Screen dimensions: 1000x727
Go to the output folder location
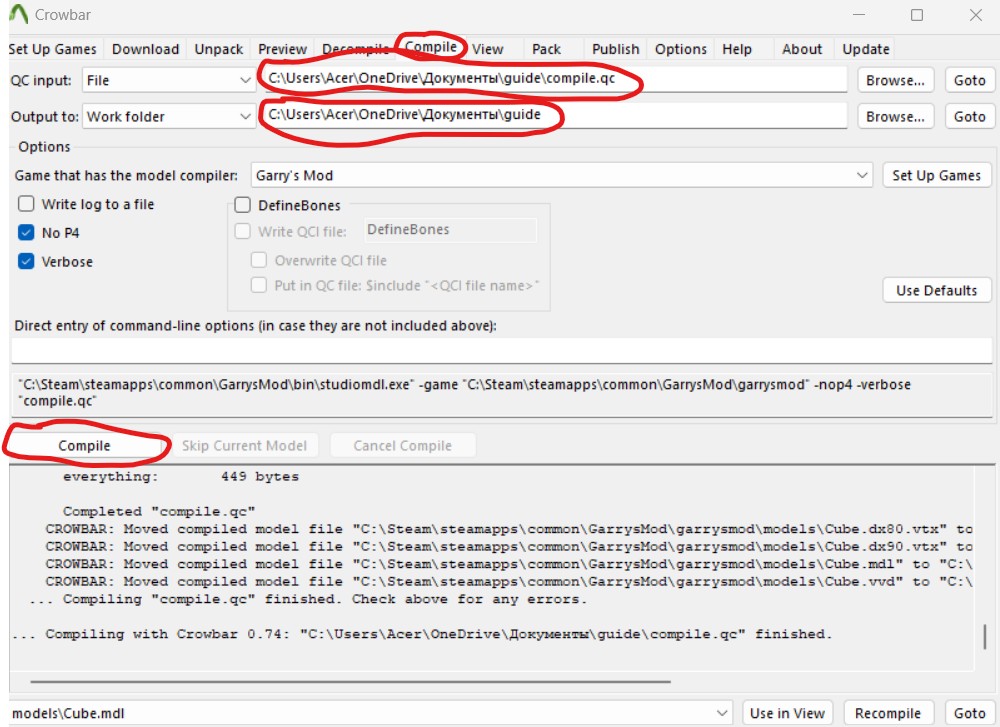(x=969, y=117)
